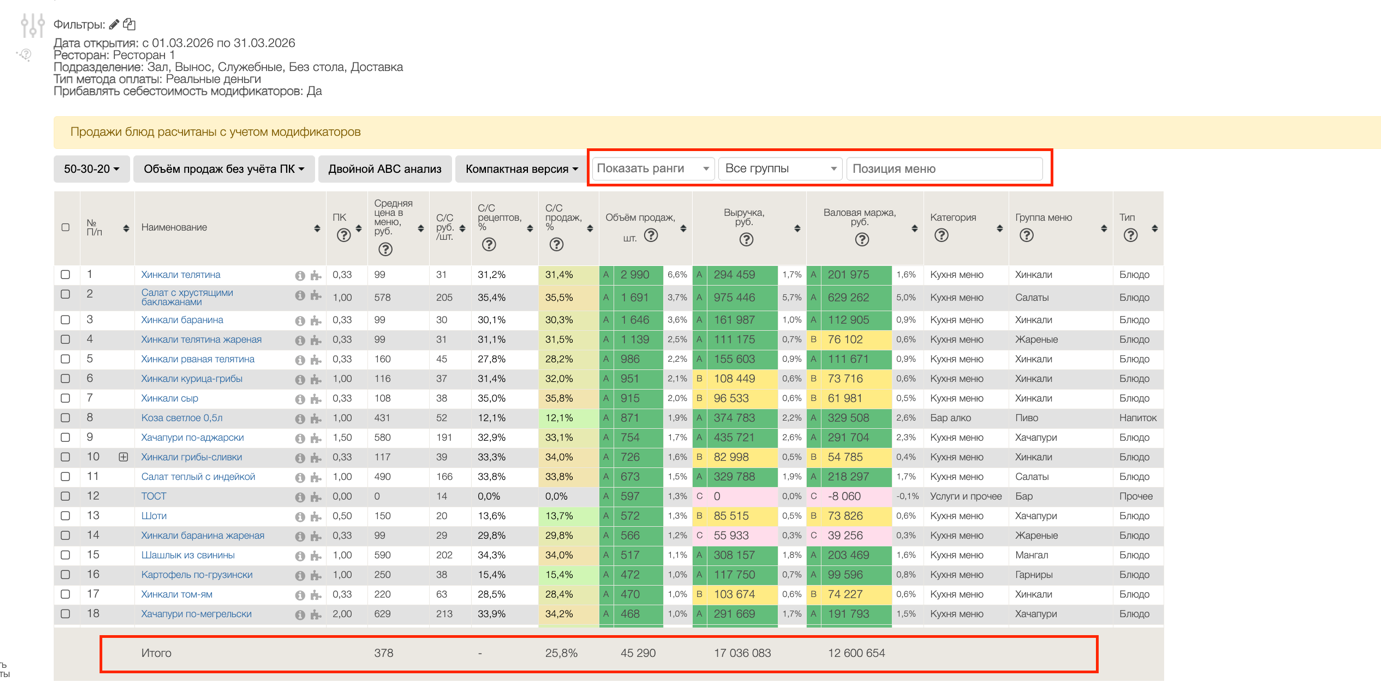Expand the Все группы dropdown

click(780, 169)
